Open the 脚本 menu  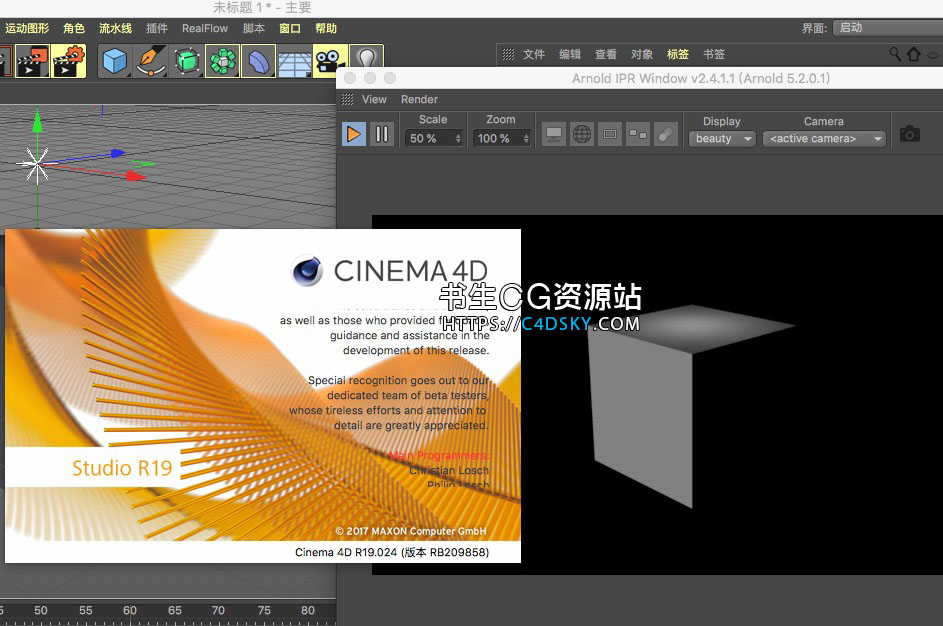[x=254, y=28]
